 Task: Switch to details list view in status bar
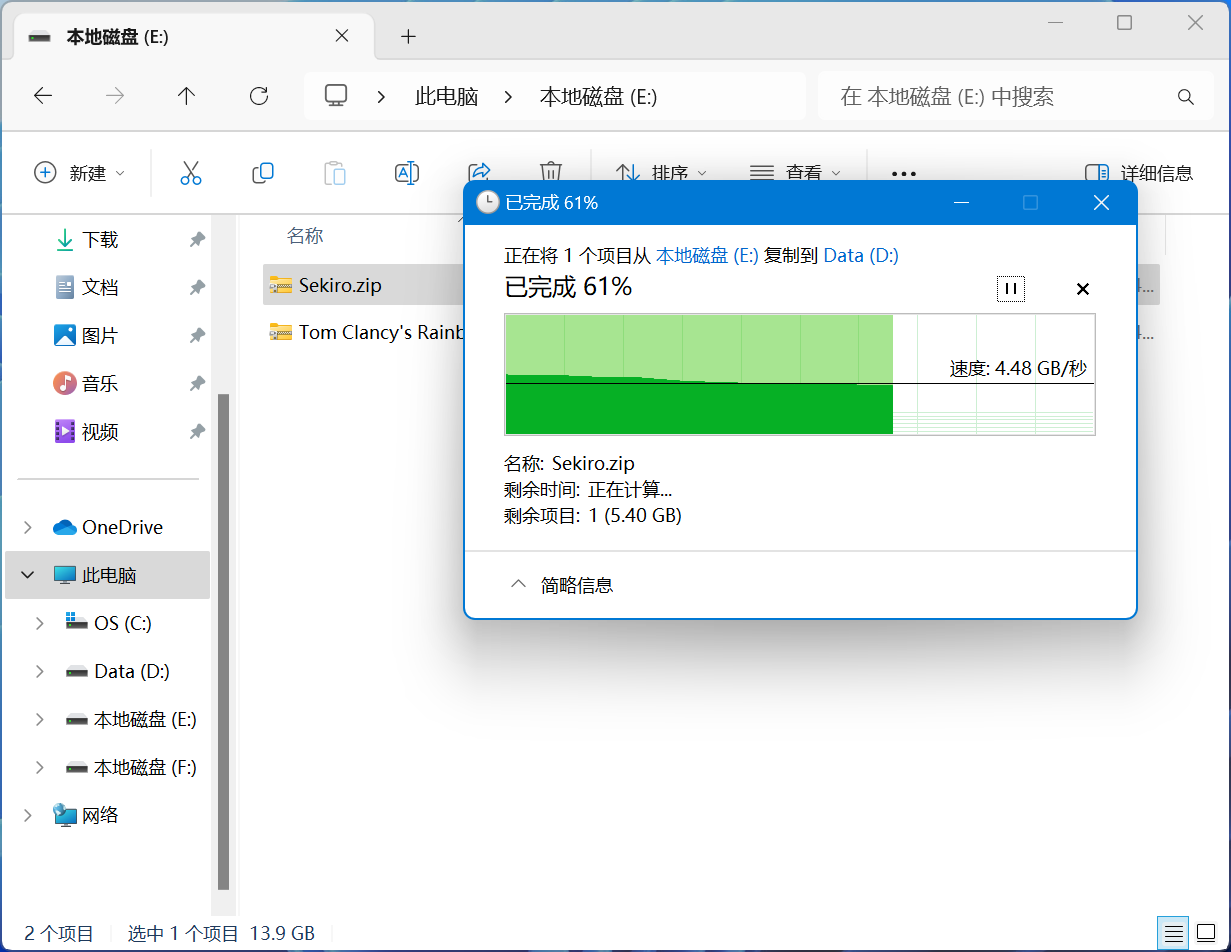pyautogui.click(x=1173, y=933)
